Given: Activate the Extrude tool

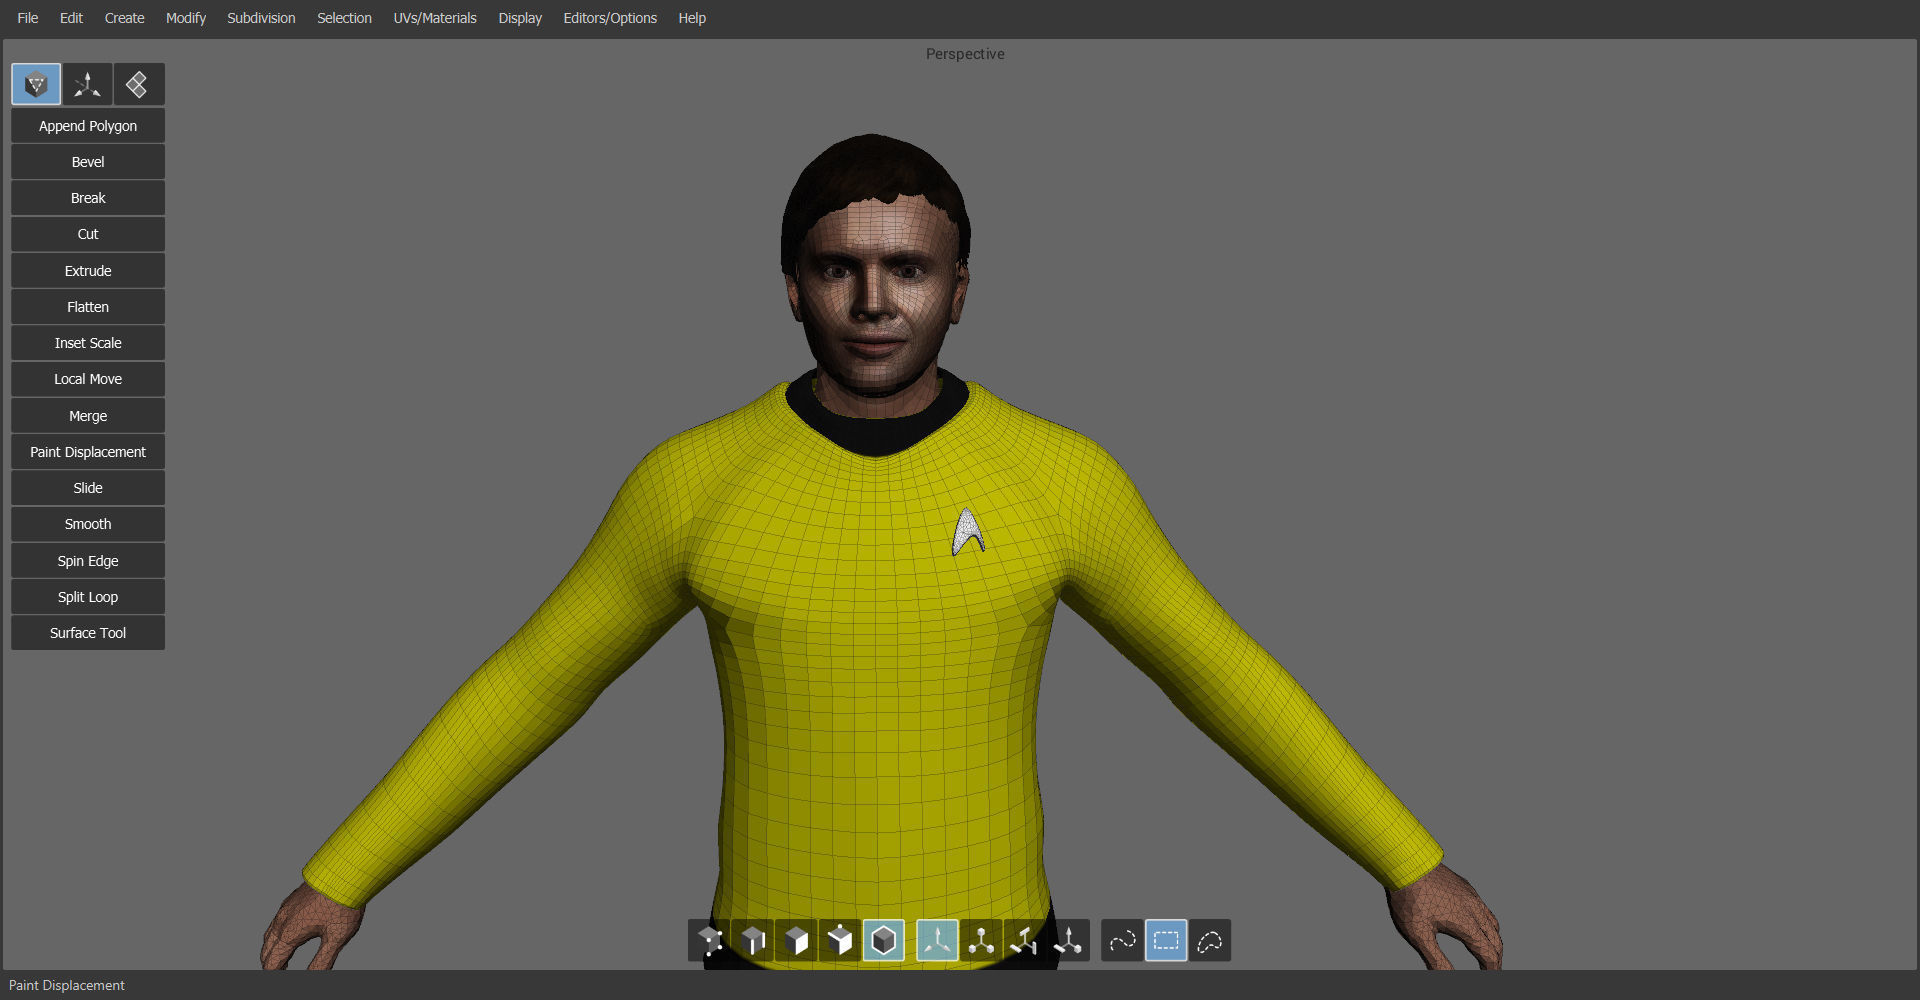Looking at the screenshot, I should [x=88, y=271].
